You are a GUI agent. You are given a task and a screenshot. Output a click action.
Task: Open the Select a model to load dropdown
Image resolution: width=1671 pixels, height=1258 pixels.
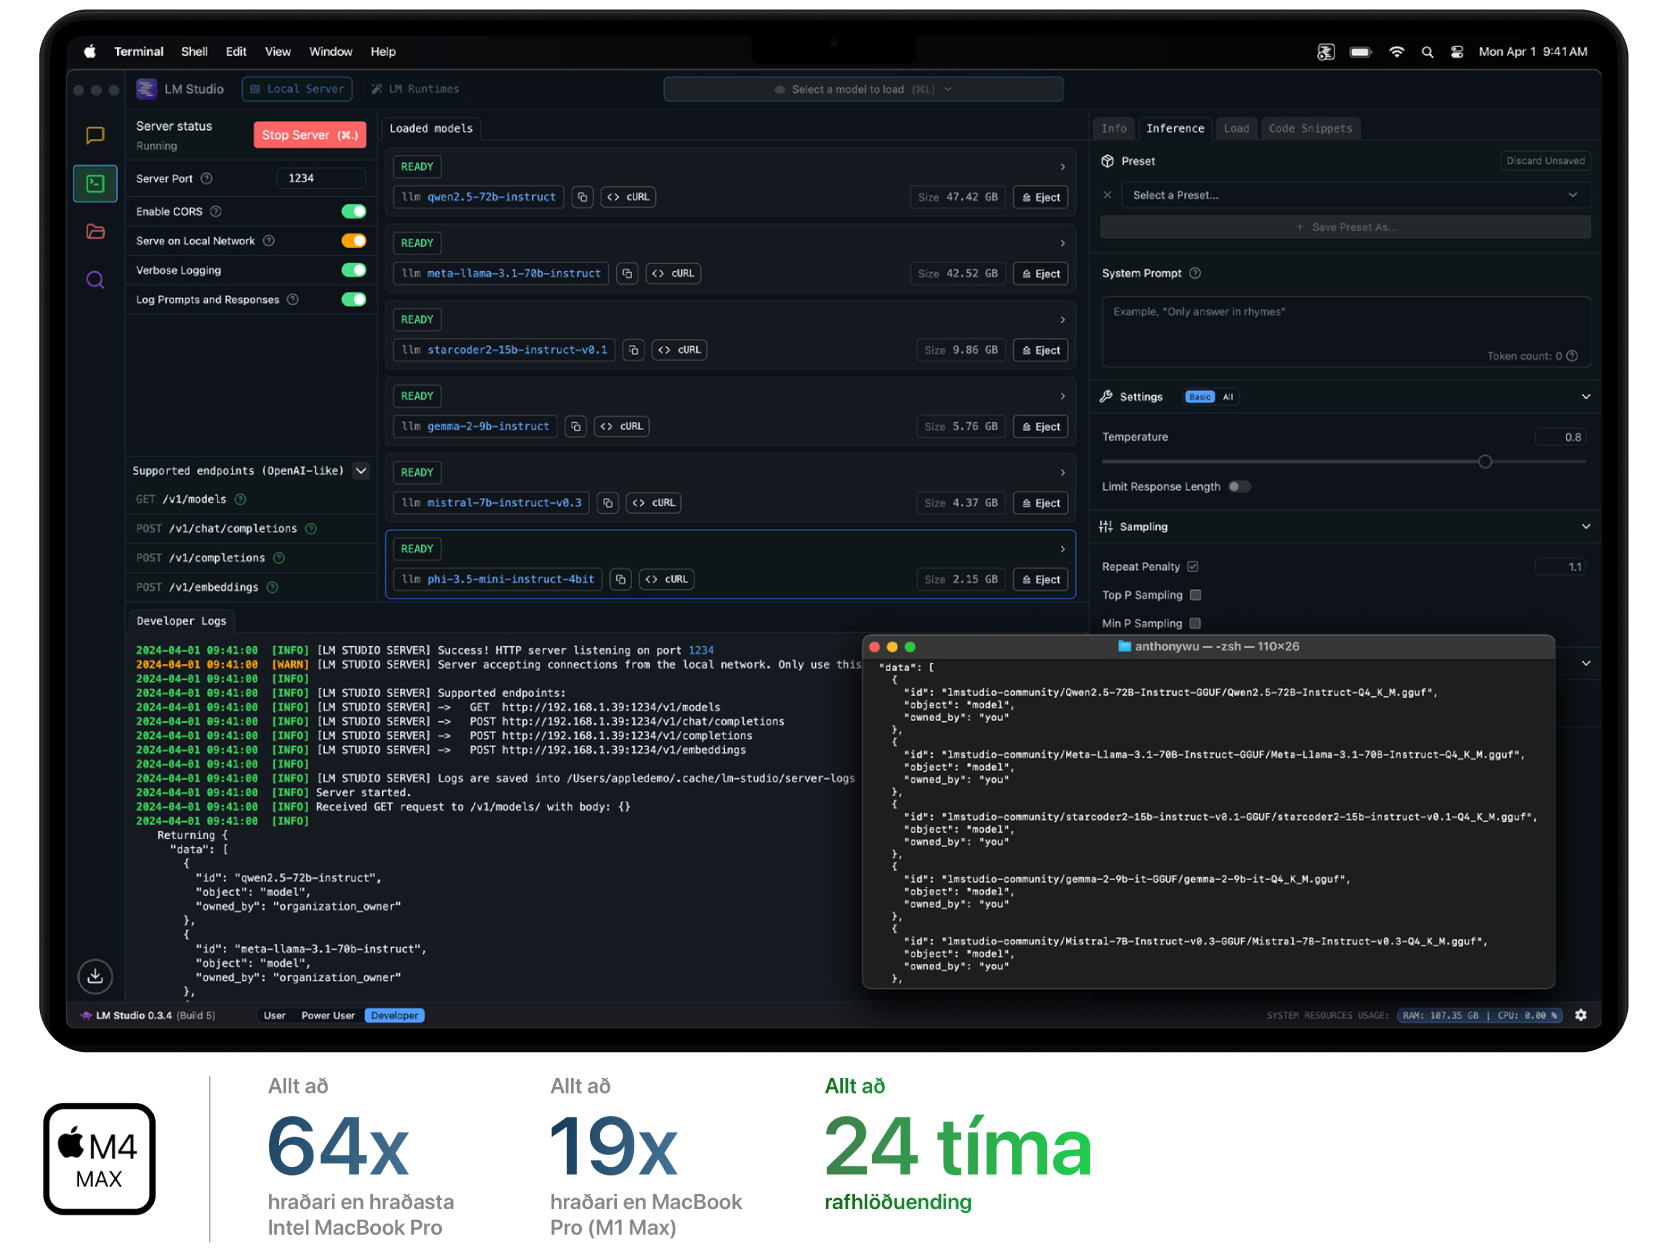click(x=863, y=89)
